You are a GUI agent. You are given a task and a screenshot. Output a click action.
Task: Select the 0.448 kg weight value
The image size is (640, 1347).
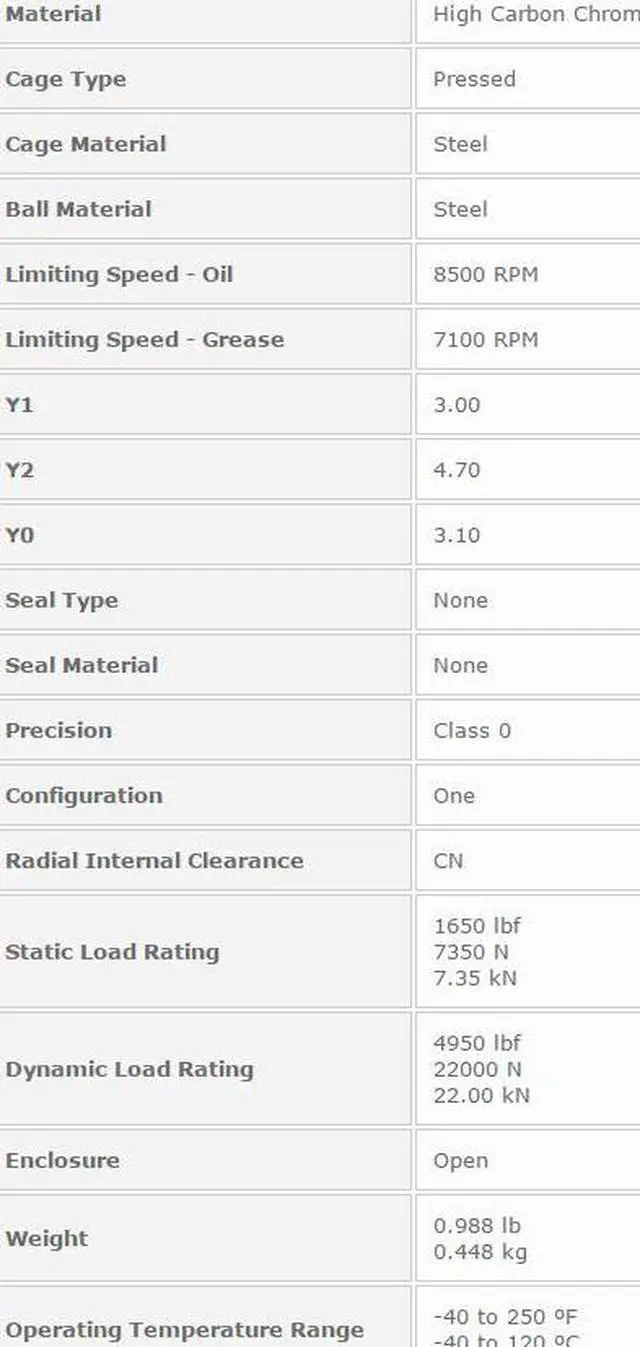tap(480, 1252)
